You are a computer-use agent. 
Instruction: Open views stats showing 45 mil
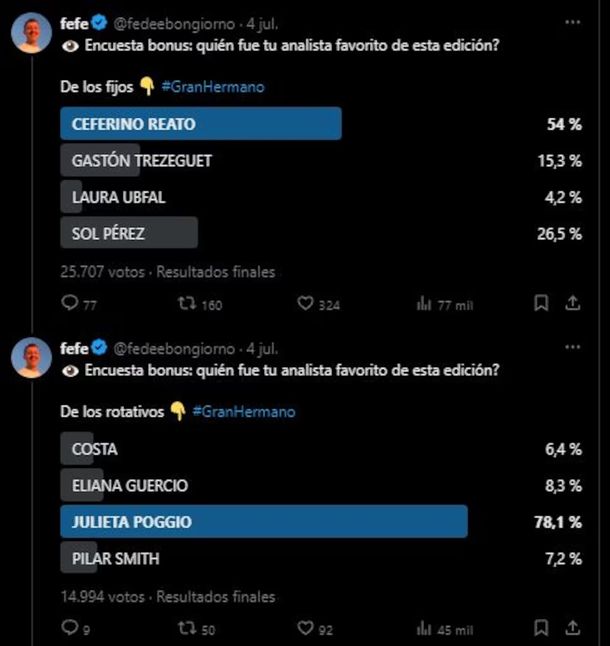pos(423,628)
